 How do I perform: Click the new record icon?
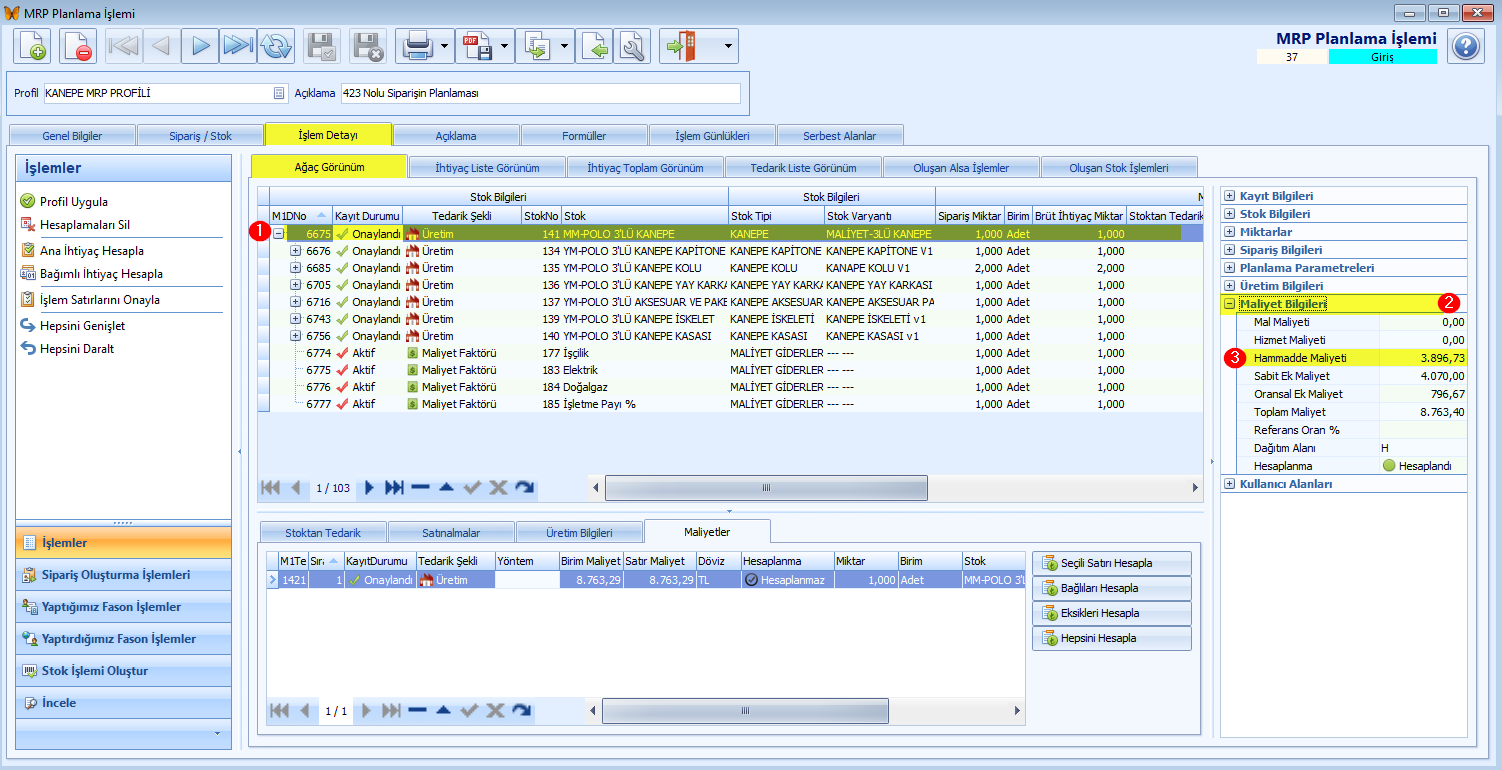pyautogui.click(x=32, y=46)
